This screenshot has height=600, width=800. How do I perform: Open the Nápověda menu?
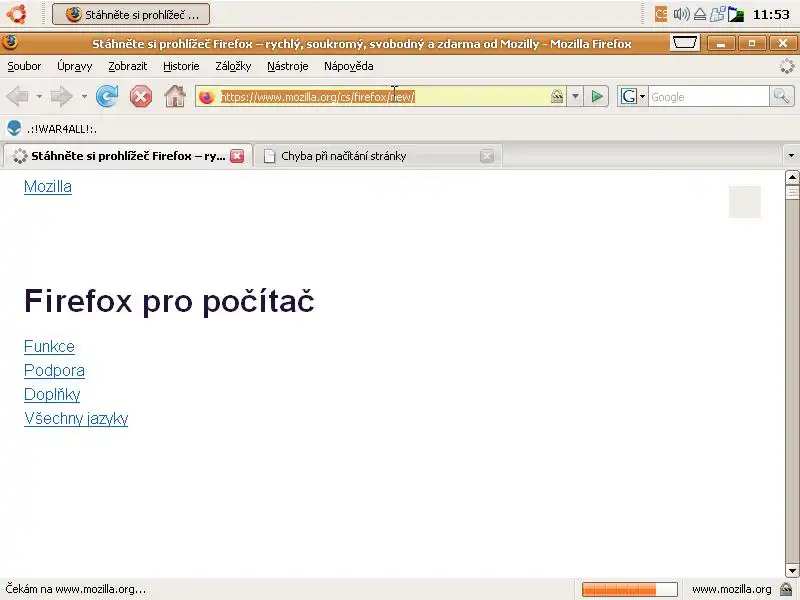(348, 66)
